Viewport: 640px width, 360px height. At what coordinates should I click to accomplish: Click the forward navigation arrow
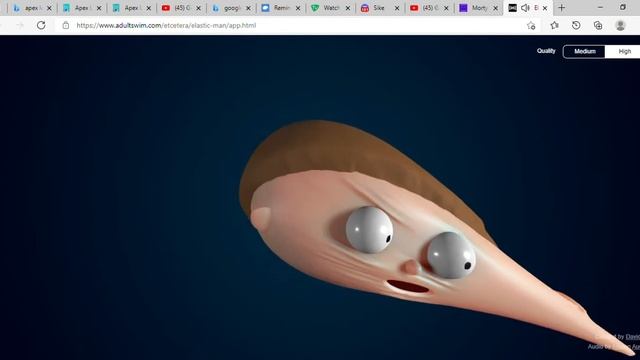coord(20,25)
